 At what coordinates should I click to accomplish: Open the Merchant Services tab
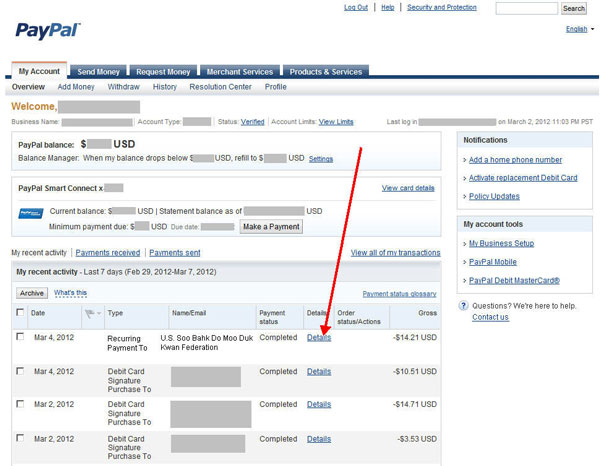point(240,72)
